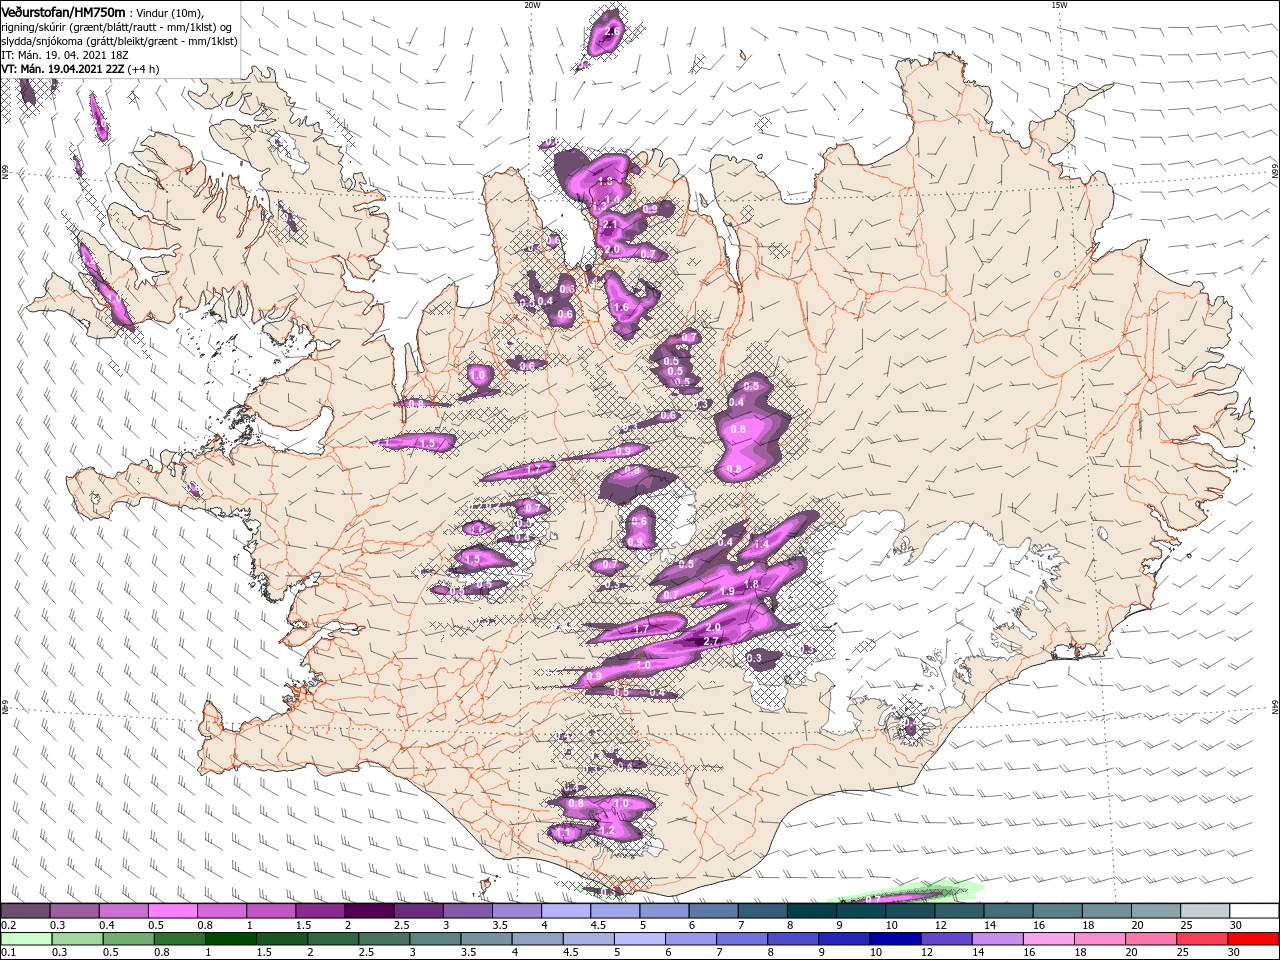Click the 1.4 precipitation value on the map
1280x960 pixels.
(x=761, y=544)
